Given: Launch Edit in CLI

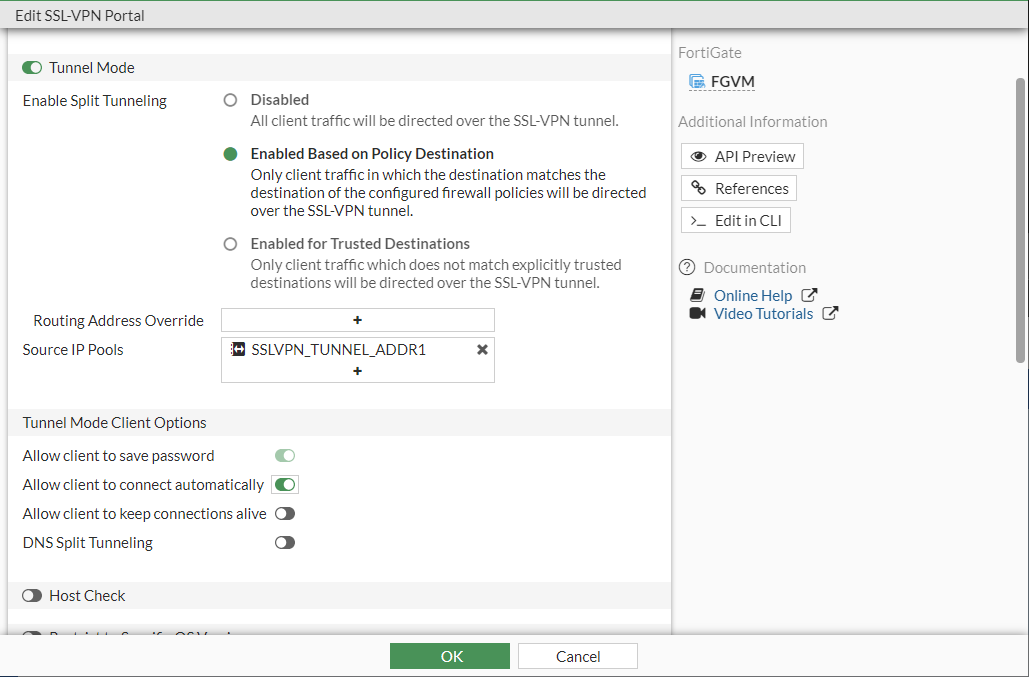Looking at the screenshot, I should coord(735,220).
